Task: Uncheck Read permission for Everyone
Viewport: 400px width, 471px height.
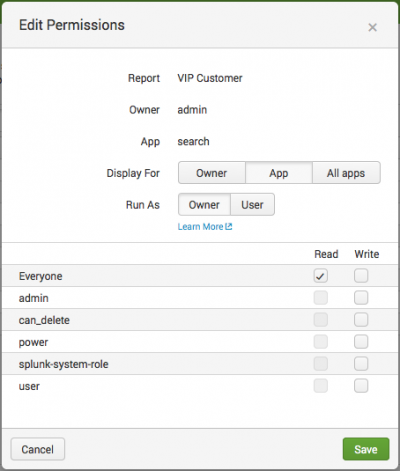Action: click(321, 276)
